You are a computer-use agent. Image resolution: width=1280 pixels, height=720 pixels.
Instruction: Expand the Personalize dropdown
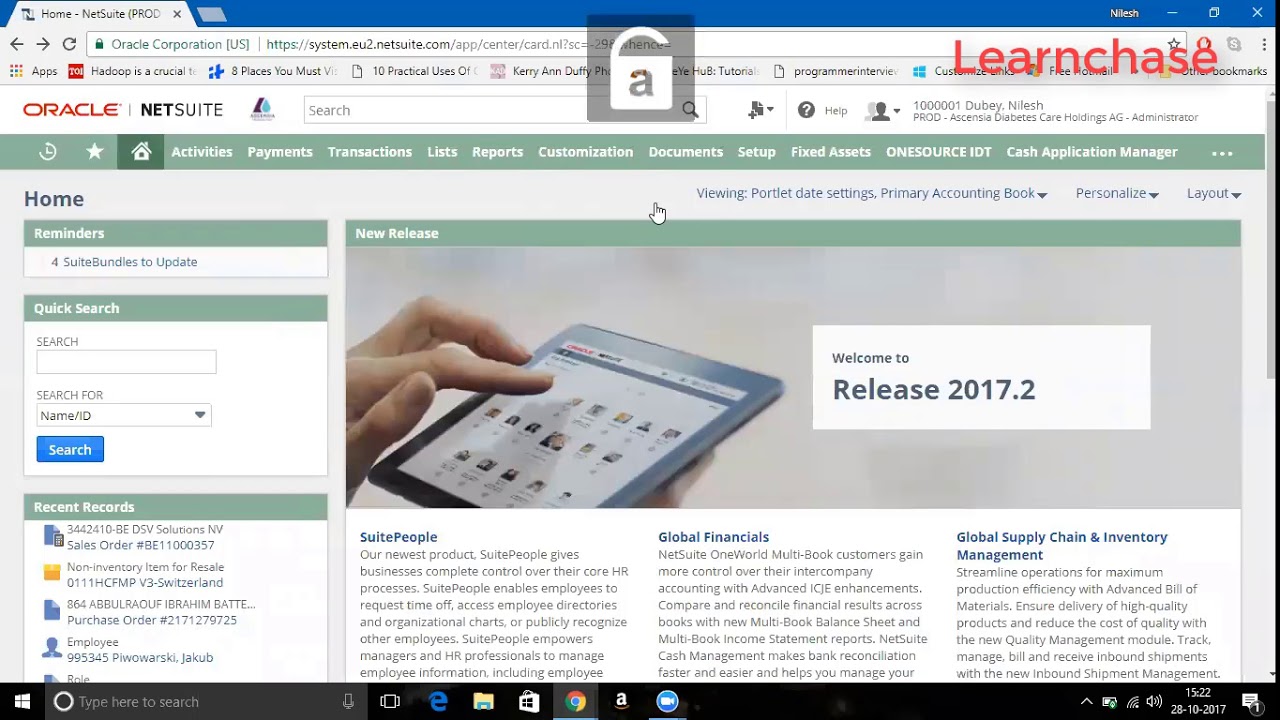coord(1117,193)
